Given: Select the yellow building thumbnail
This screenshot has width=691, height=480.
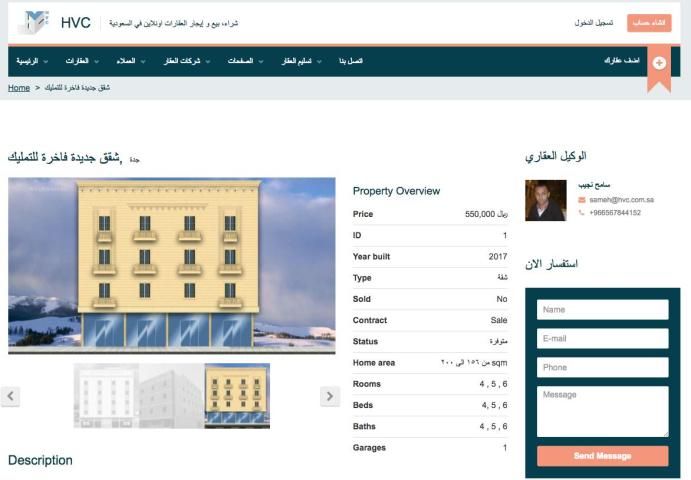Looking at the screenshot, I should click(237, 396).
